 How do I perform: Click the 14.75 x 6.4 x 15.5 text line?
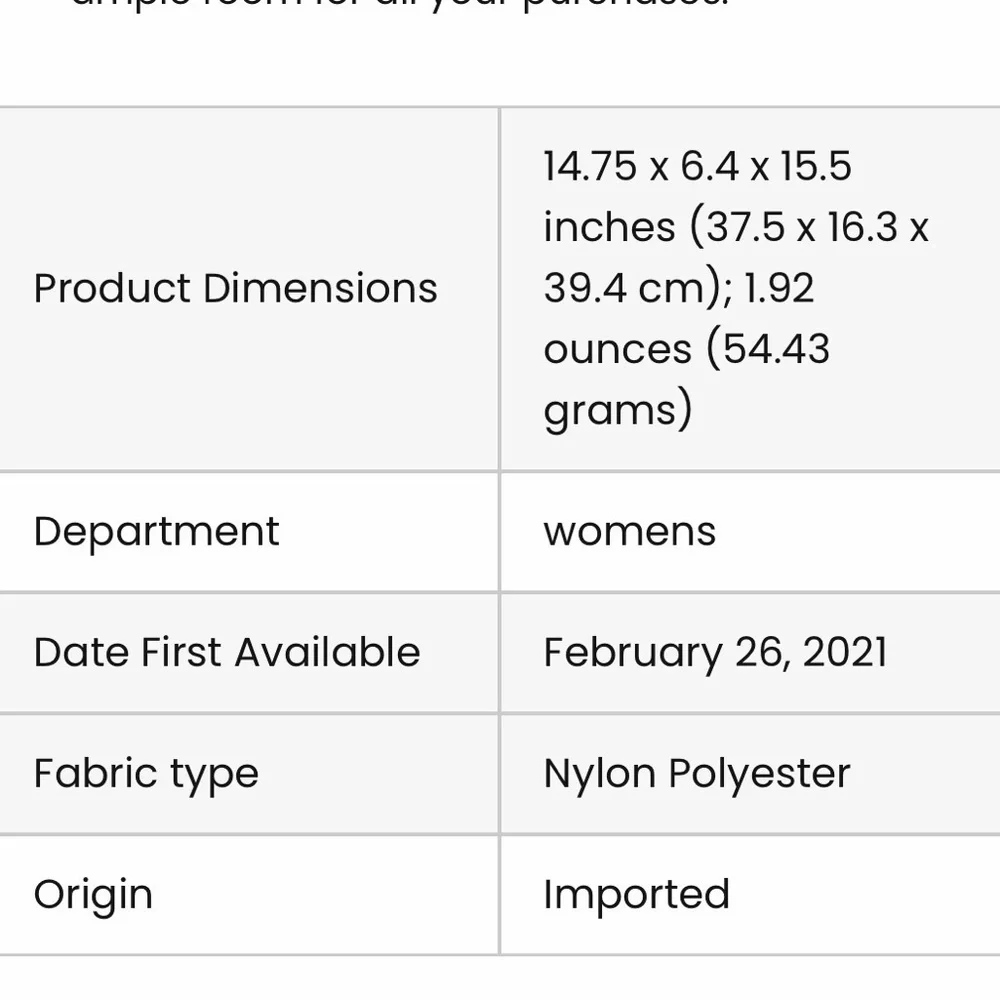(x=697, y=166)
